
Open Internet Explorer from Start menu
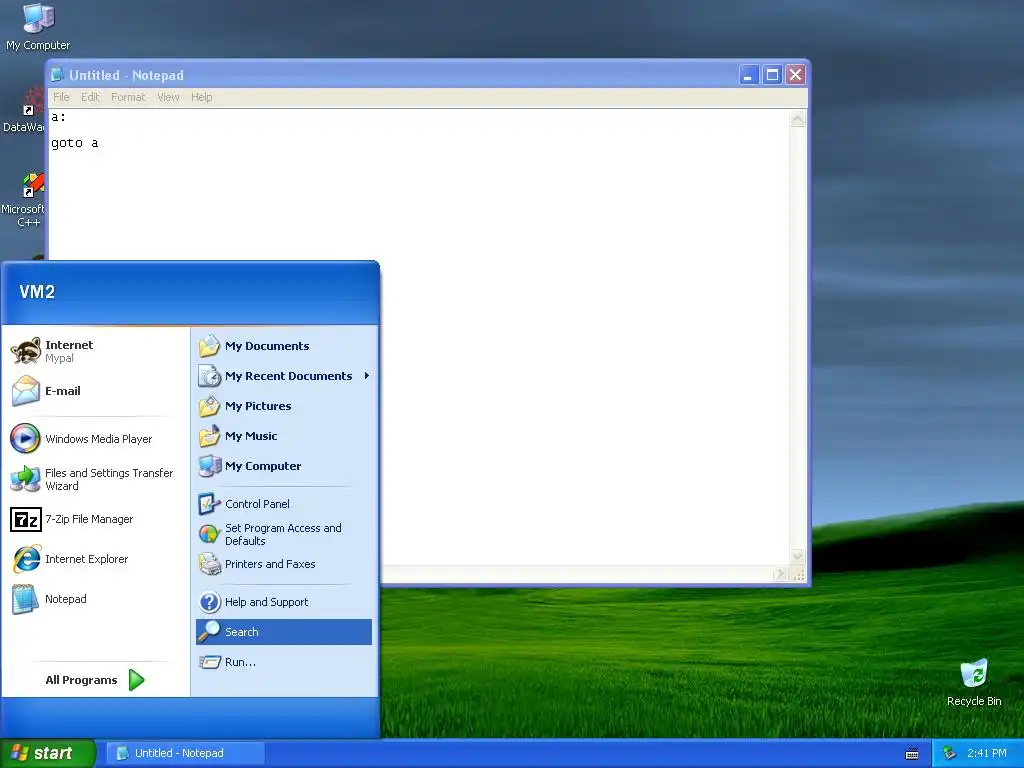[x=95, y=559]
